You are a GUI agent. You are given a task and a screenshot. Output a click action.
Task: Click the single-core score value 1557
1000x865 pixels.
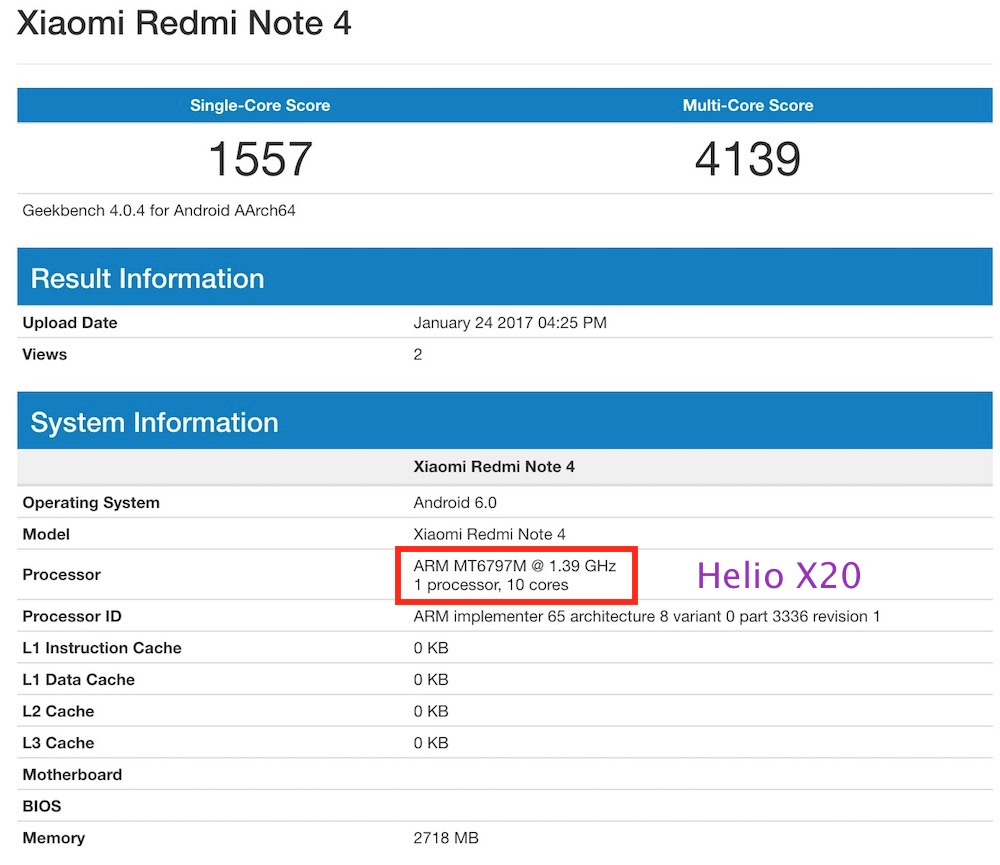(x=260, y=159)
